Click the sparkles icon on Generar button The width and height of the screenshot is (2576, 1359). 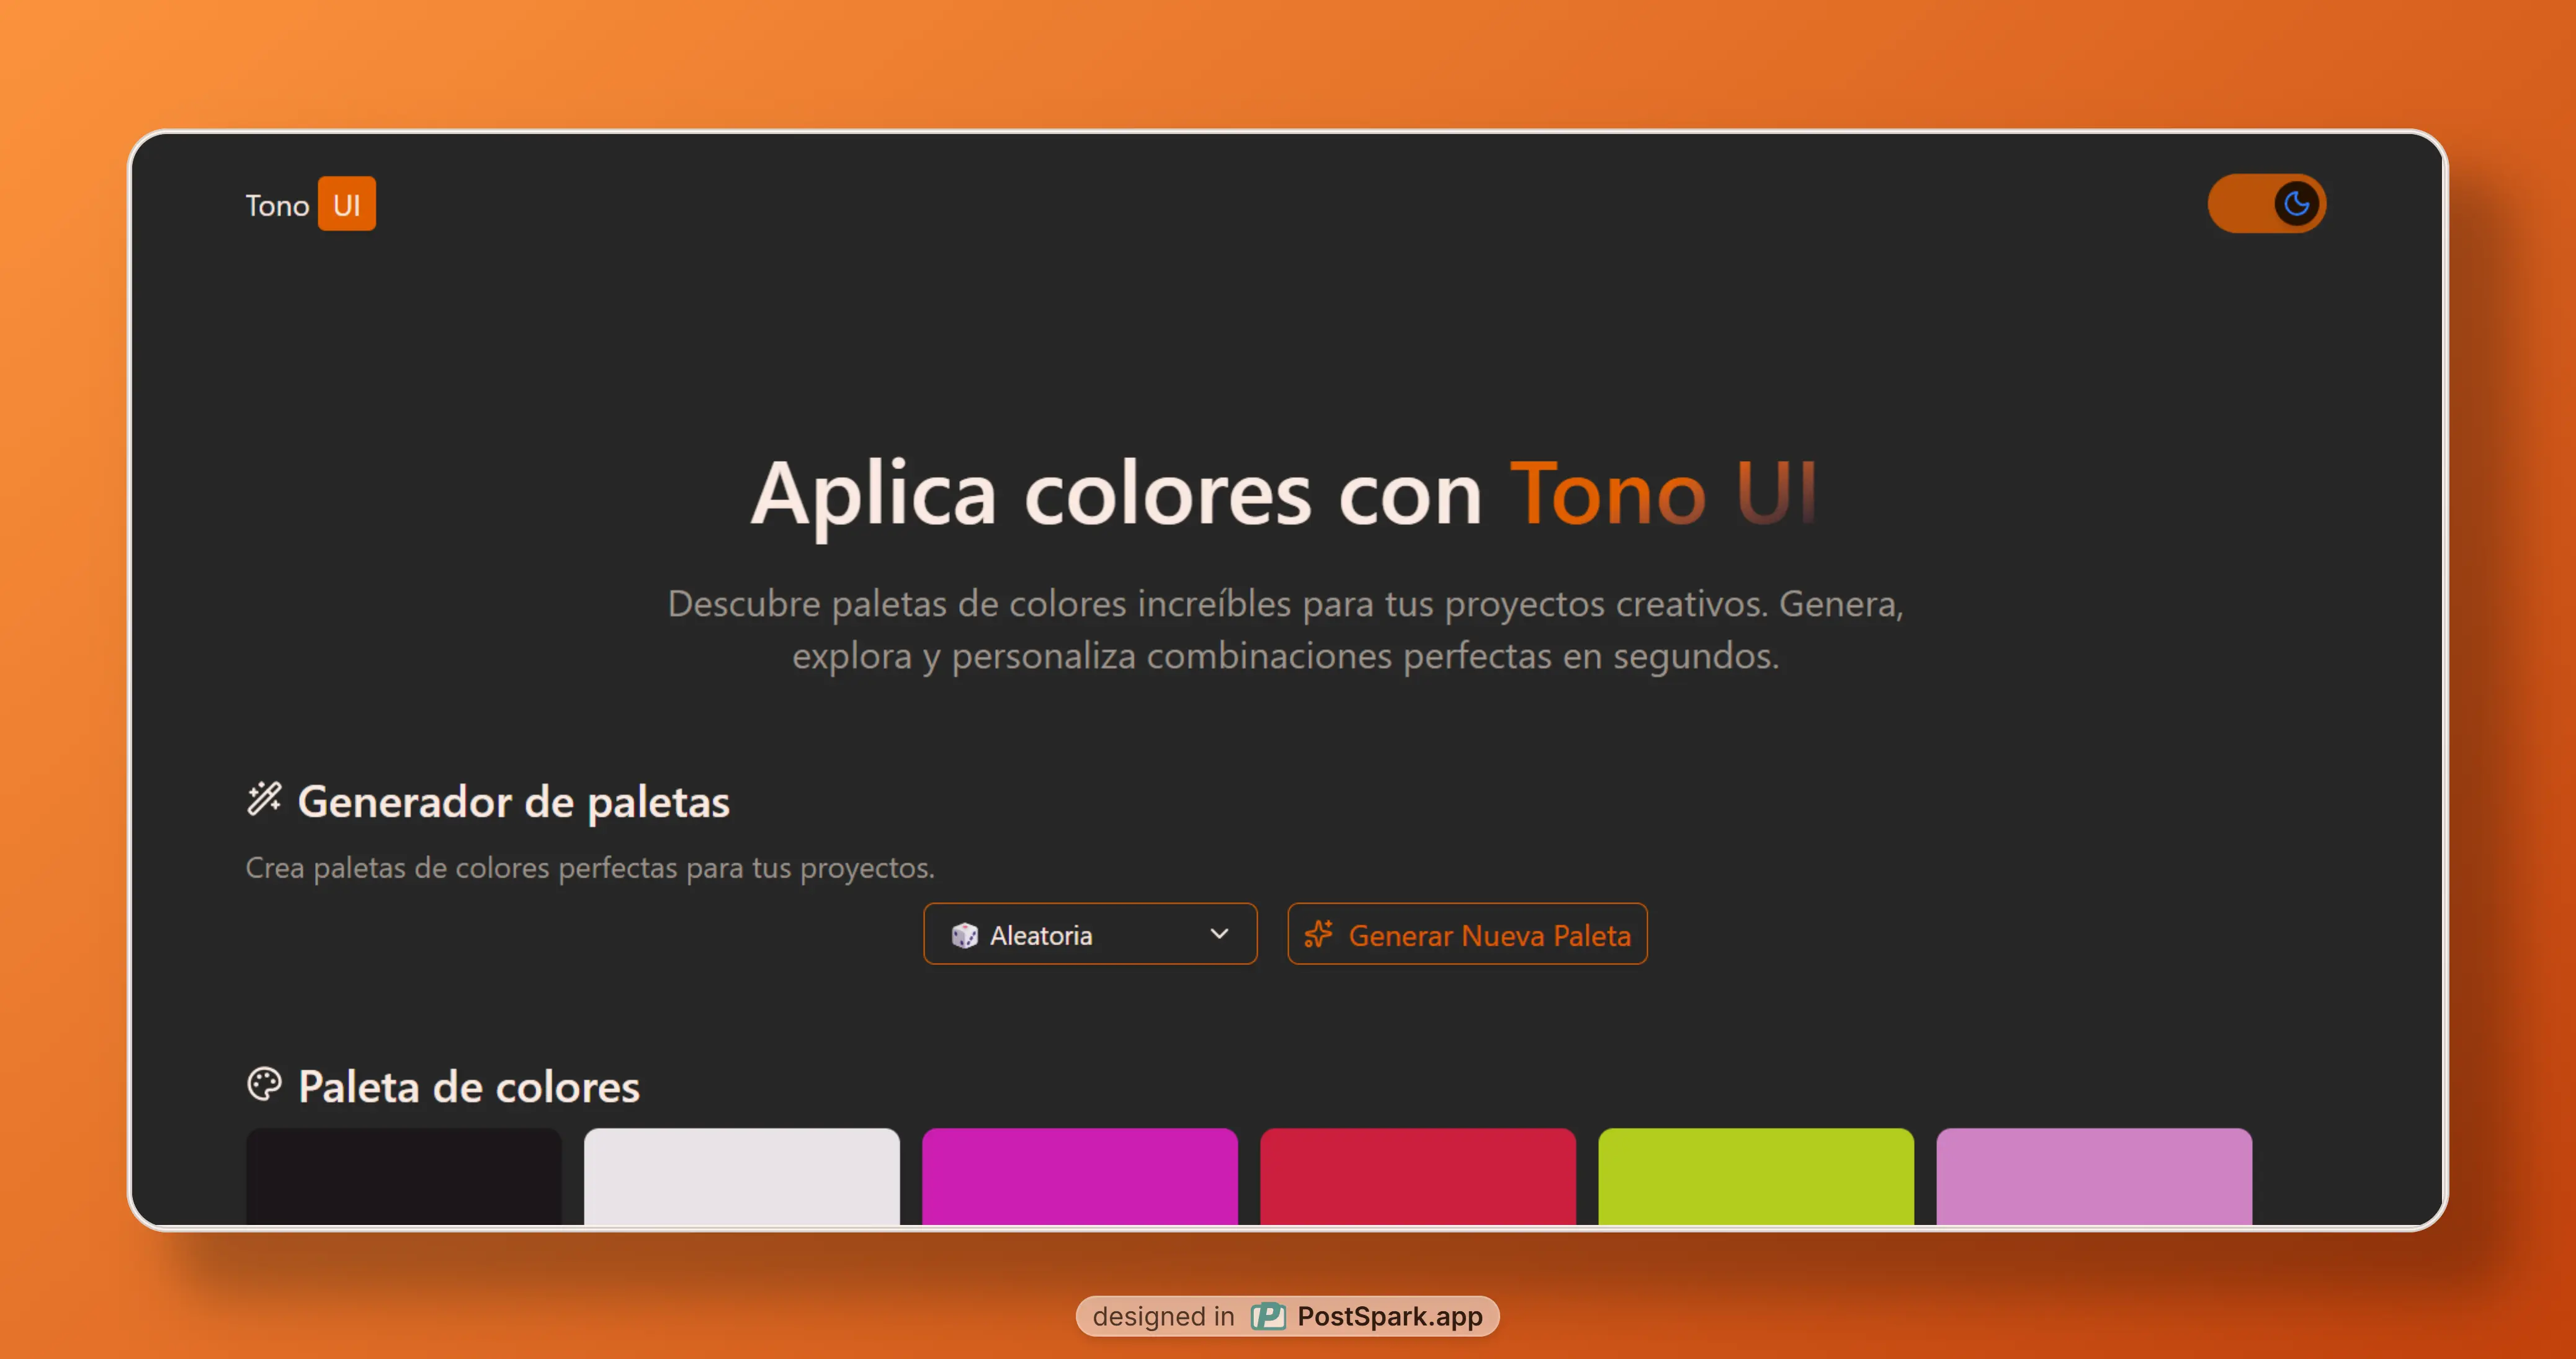pyautogui.click(x=1318, y=934)
